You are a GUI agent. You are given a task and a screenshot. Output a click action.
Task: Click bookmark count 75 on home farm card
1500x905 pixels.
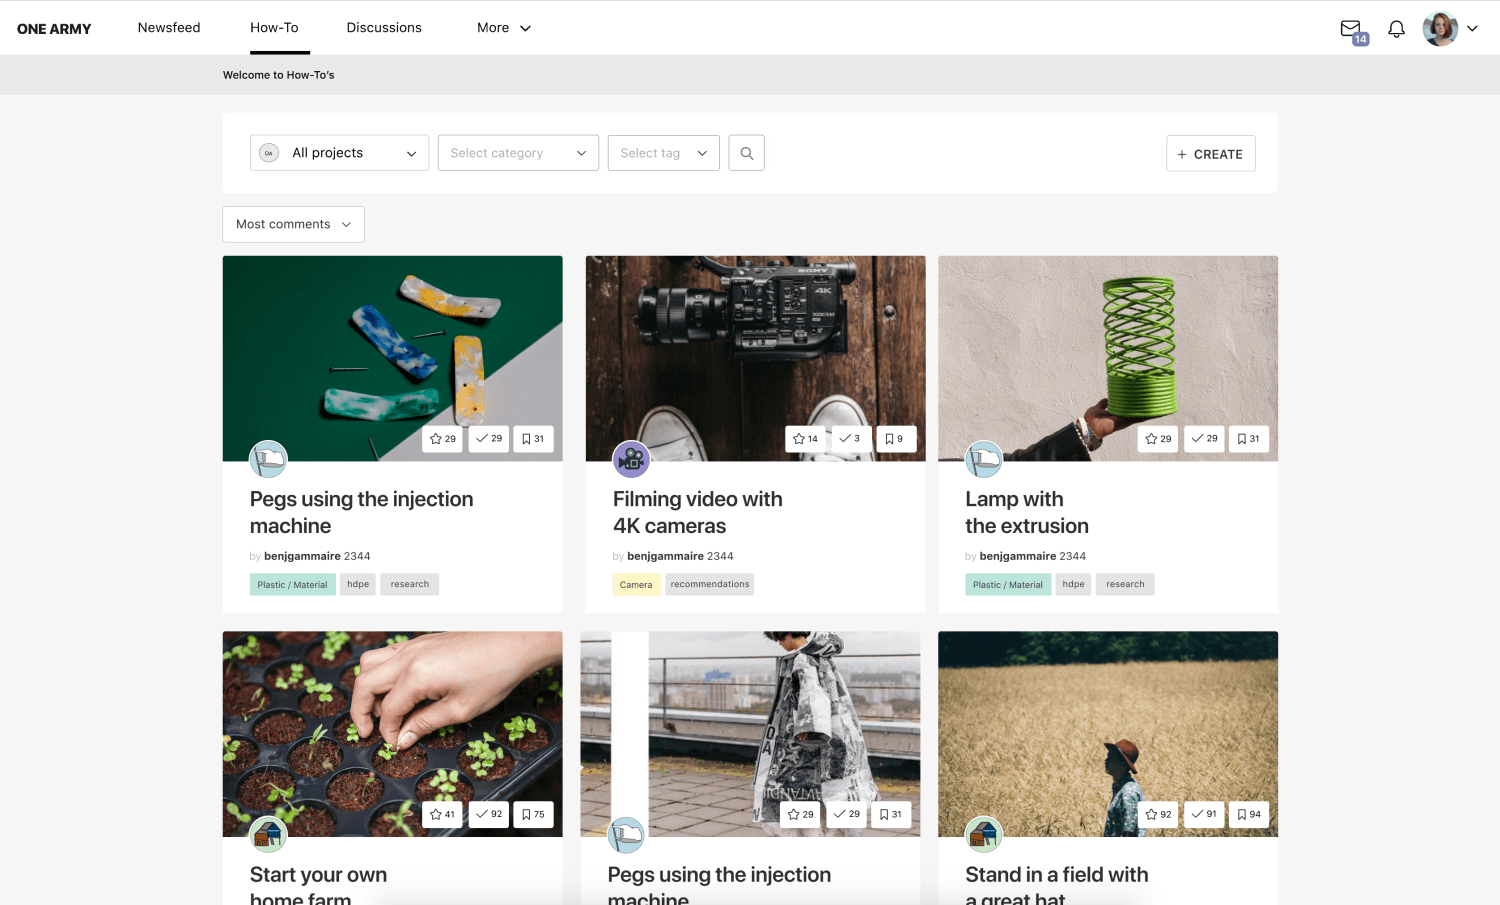pos(534,815)
